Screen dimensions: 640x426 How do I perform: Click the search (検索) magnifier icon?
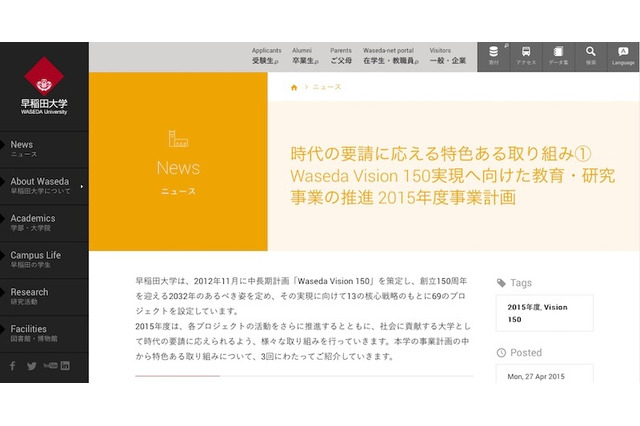coord(591,57)
